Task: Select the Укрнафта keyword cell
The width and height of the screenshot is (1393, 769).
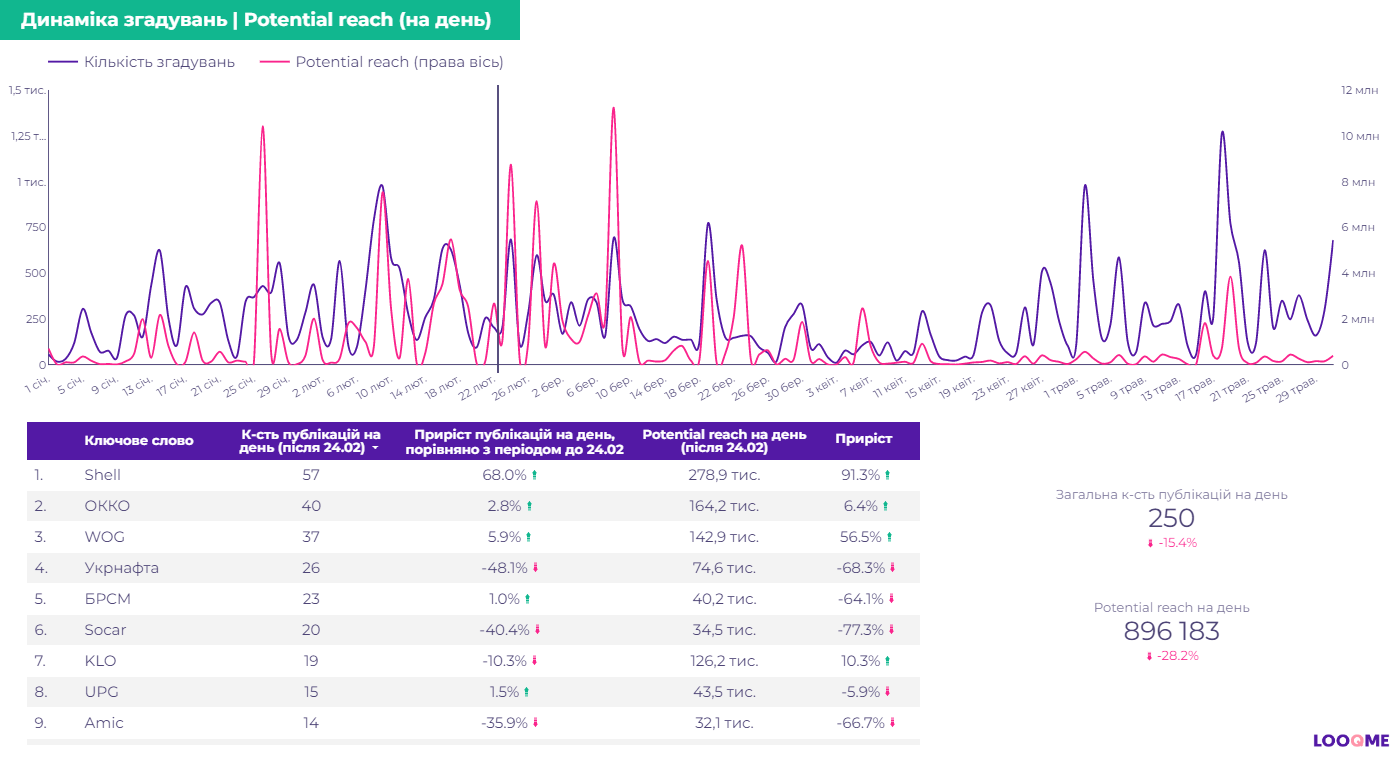Action: [x=121, y=568]
